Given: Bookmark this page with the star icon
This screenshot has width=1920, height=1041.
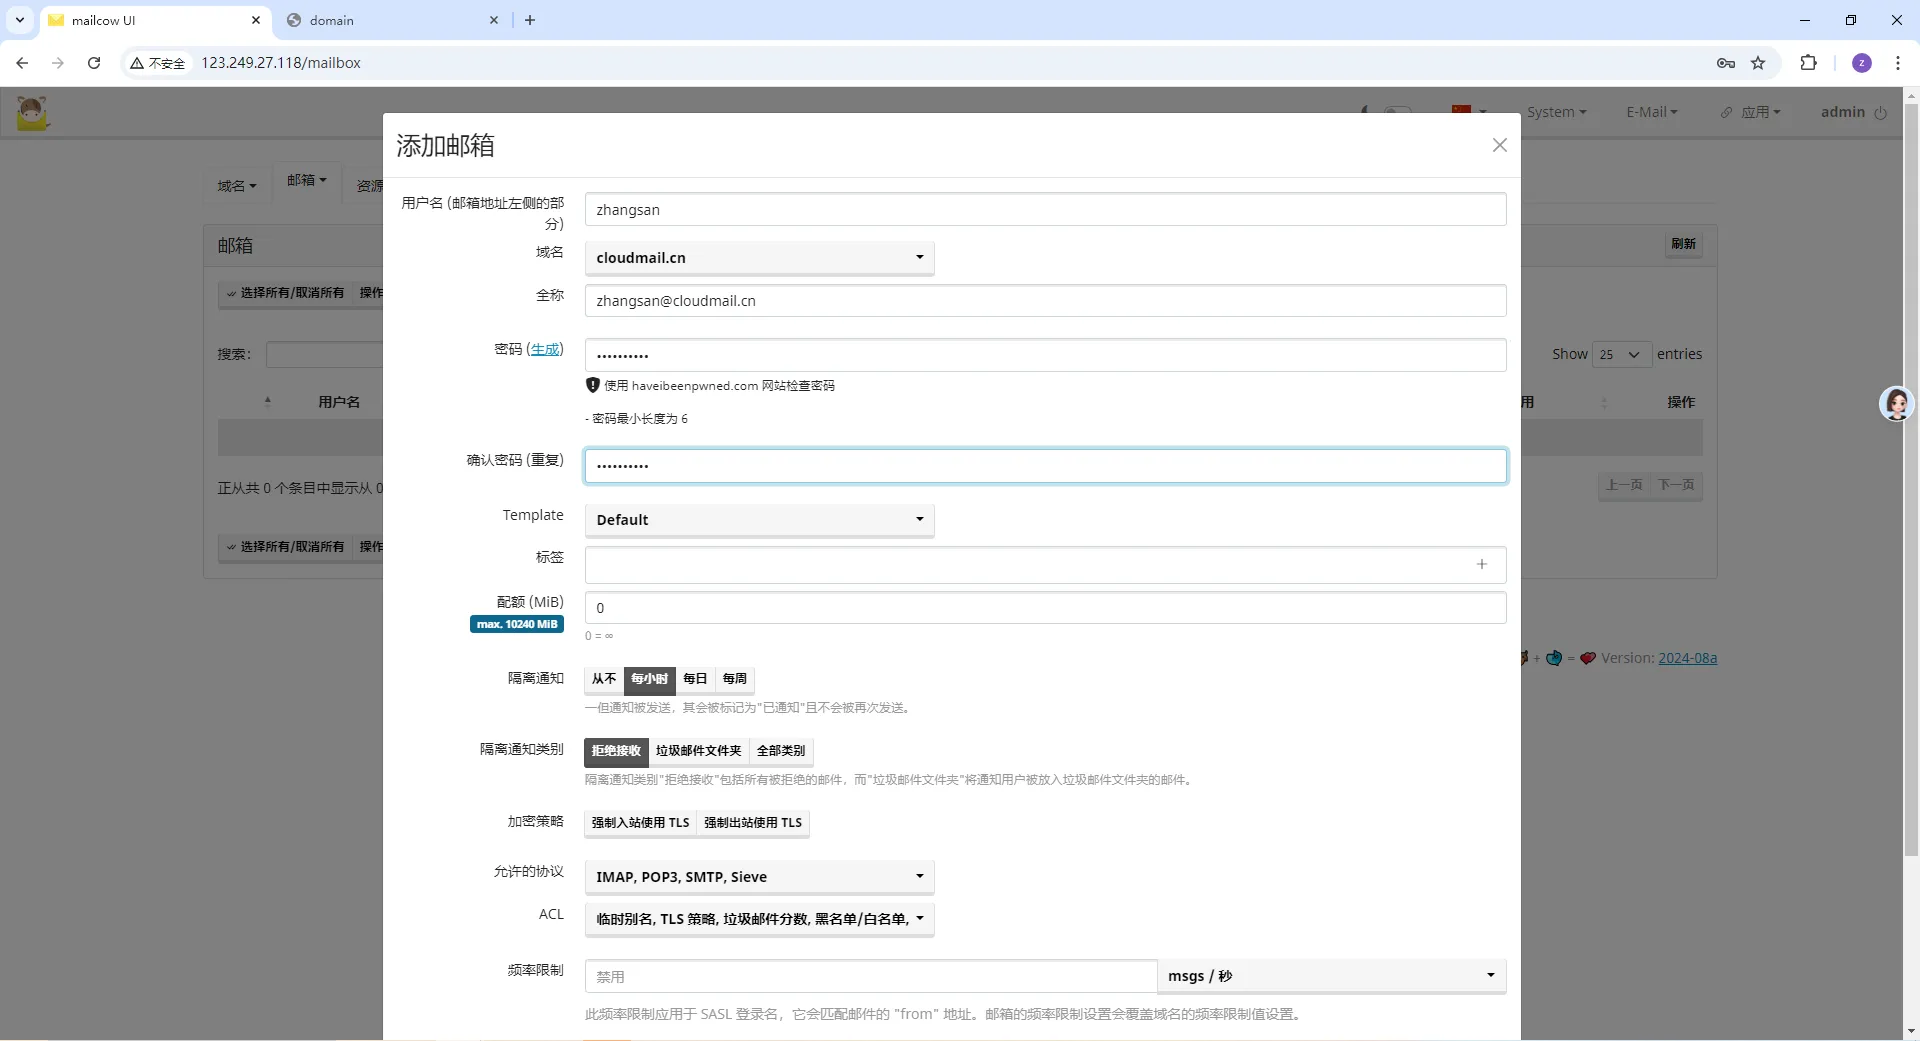Looking at the screenshot, I should pyautogui.click(x=1758, y=63).
